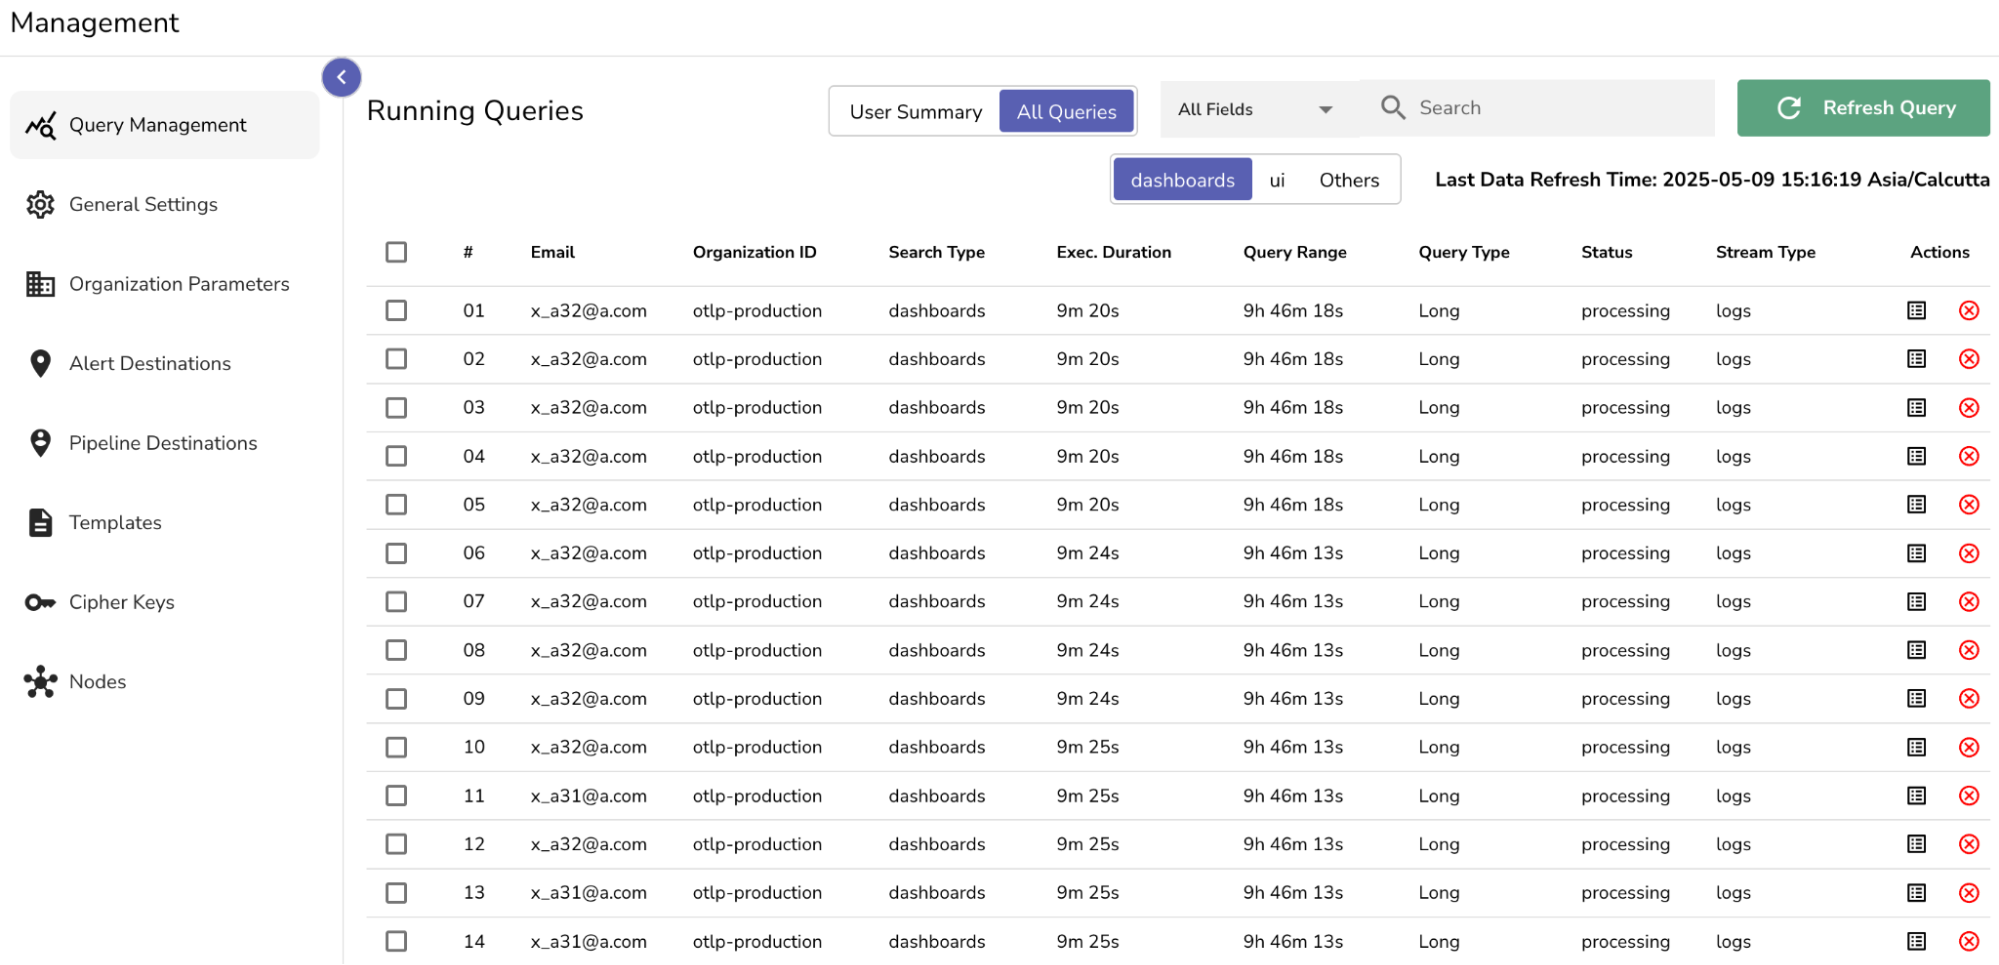View query details for row 01
This screenshot has height=965, width=1999.
click(x=1917, y=310)
